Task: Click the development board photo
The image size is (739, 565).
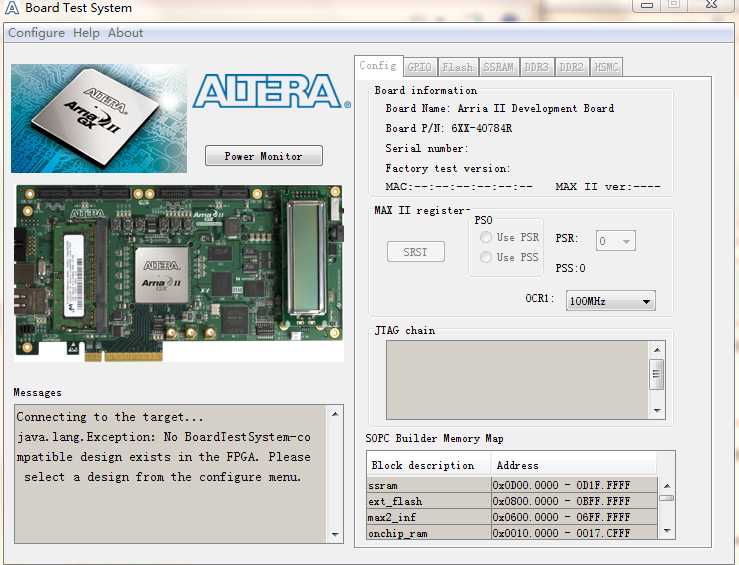Action: [179, 273]
